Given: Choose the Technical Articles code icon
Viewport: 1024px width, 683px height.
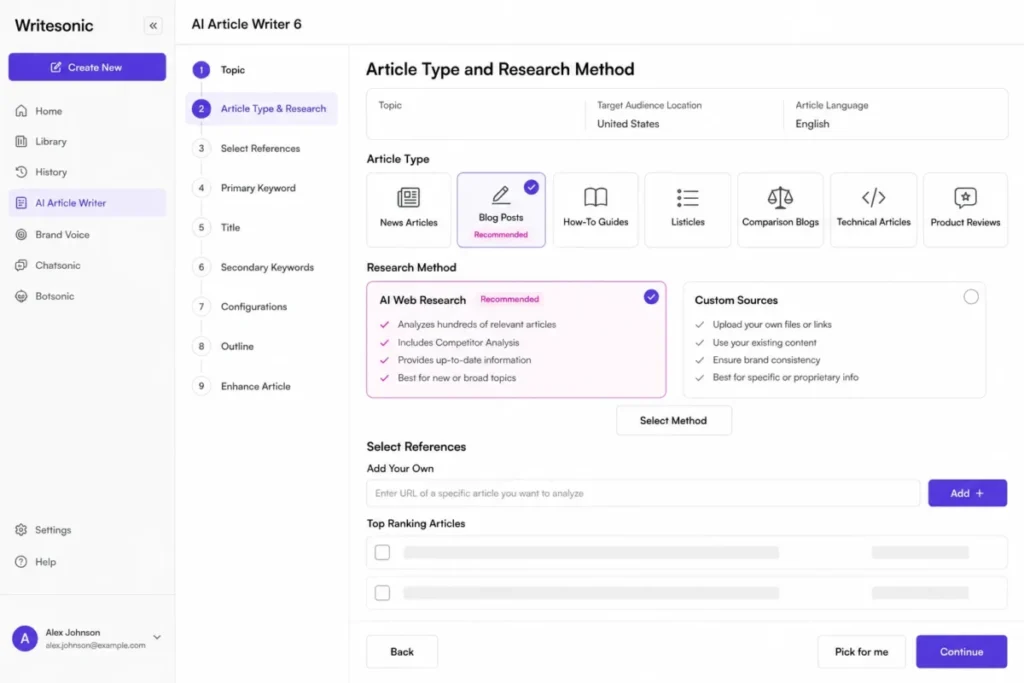Looking at the screenshot, I should click(873, 197).
